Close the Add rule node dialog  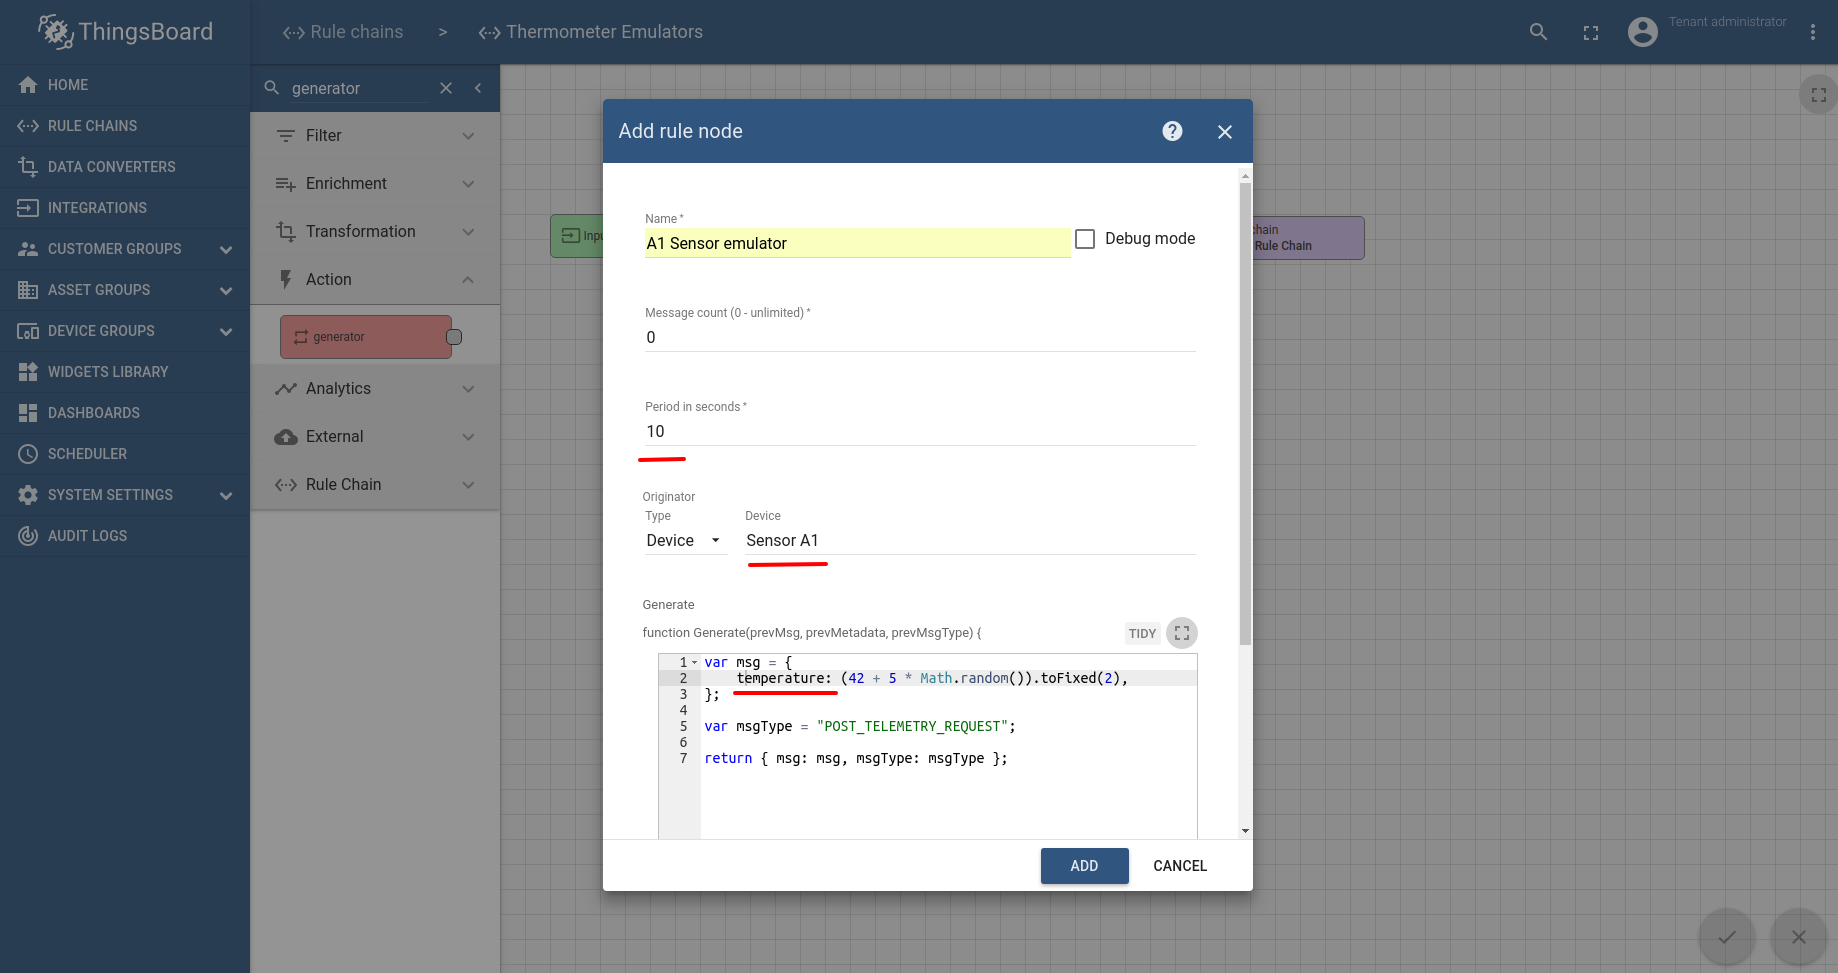pyautogui.click(x=1224, y=132)
